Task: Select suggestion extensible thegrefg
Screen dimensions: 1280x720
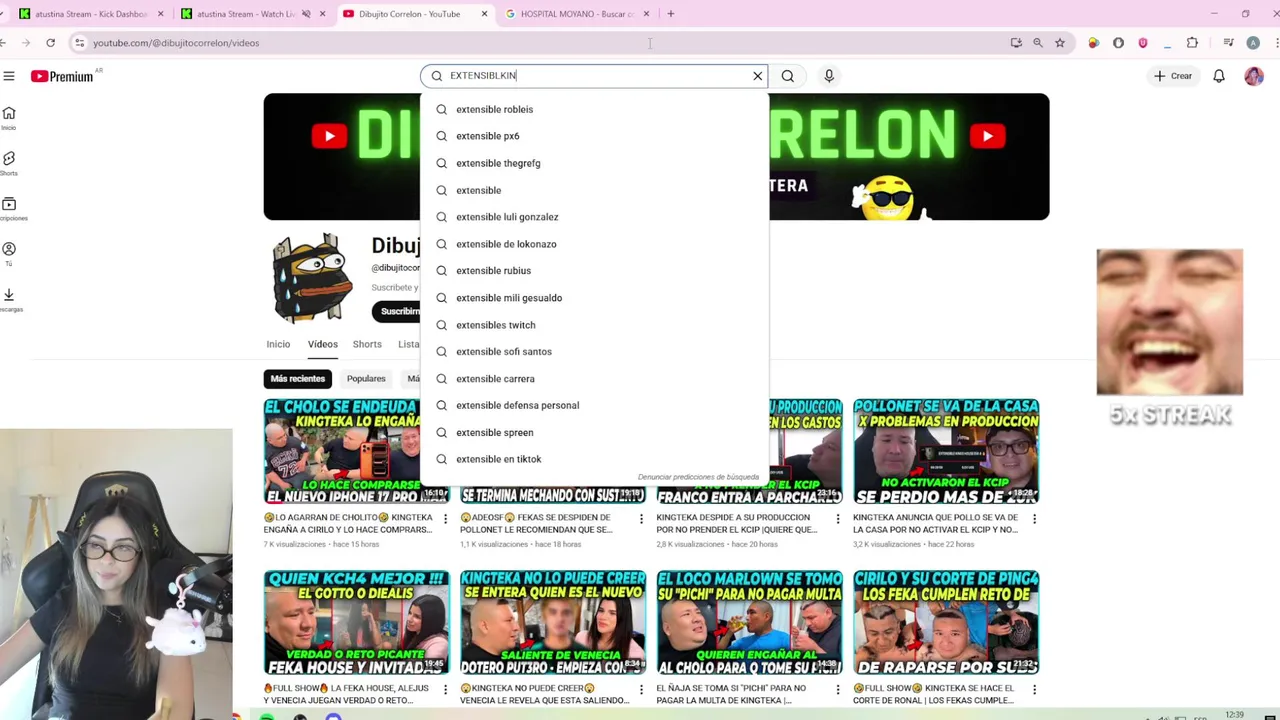Action: [x=595, y=163]
